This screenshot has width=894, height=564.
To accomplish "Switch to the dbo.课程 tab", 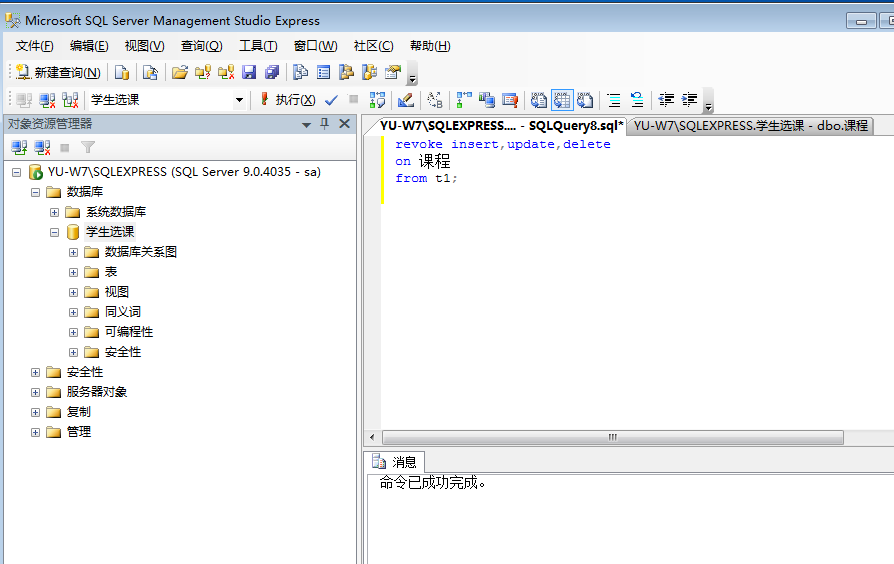I will [x=750, y=125].
